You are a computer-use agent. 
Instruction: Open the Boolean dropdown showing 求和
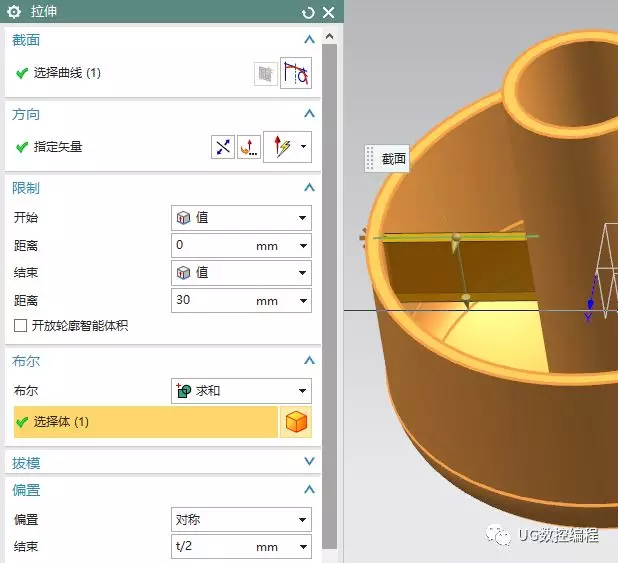pyautogui.click(x=241, y=391)
